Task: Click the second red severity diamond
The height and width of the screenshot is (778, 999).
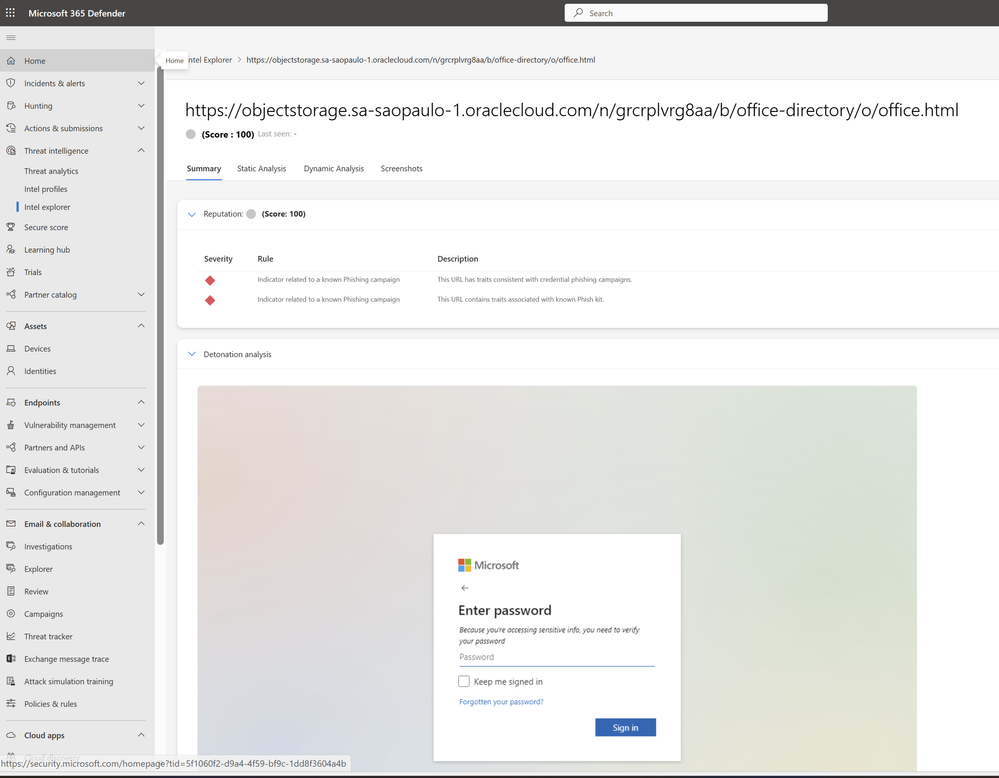Action: (210, 300)
